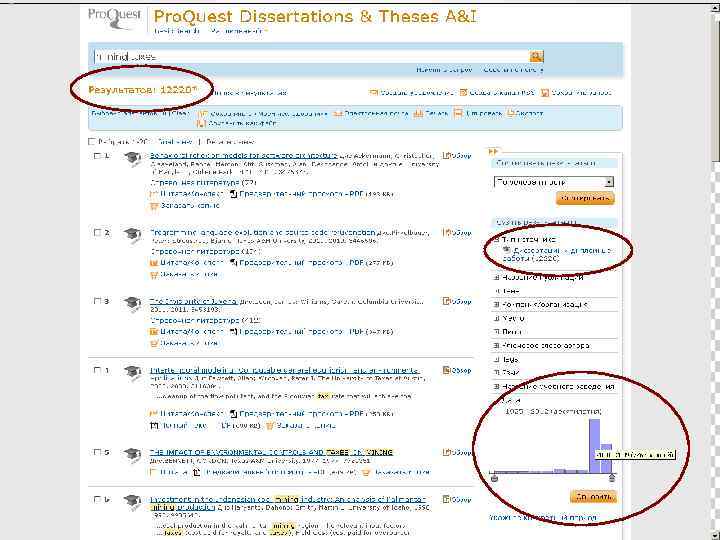Click the citation/abstract icon under result 3
This screenshot has width=720, height=540.
[154, 332]
